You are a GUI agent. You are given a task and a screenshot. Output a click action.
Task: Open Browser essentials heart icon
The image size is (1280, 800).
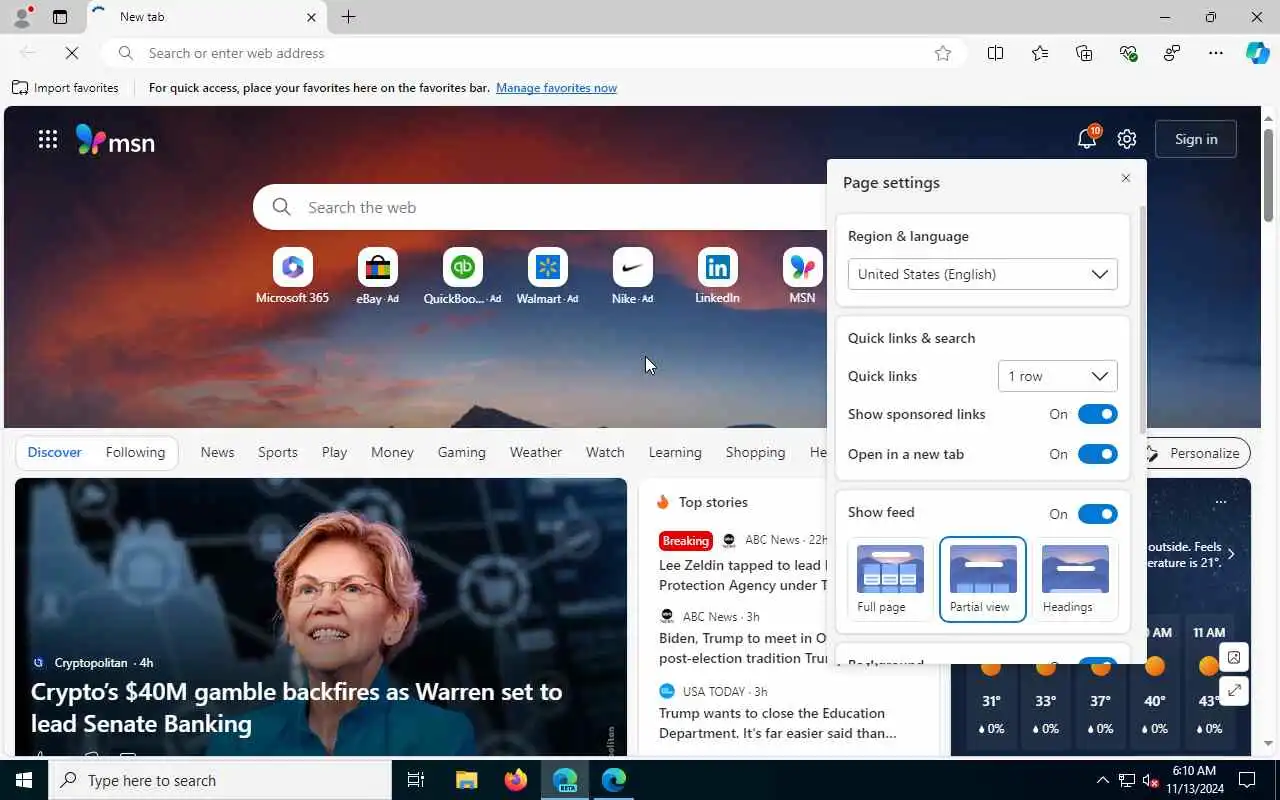(x=1128, y=53)
